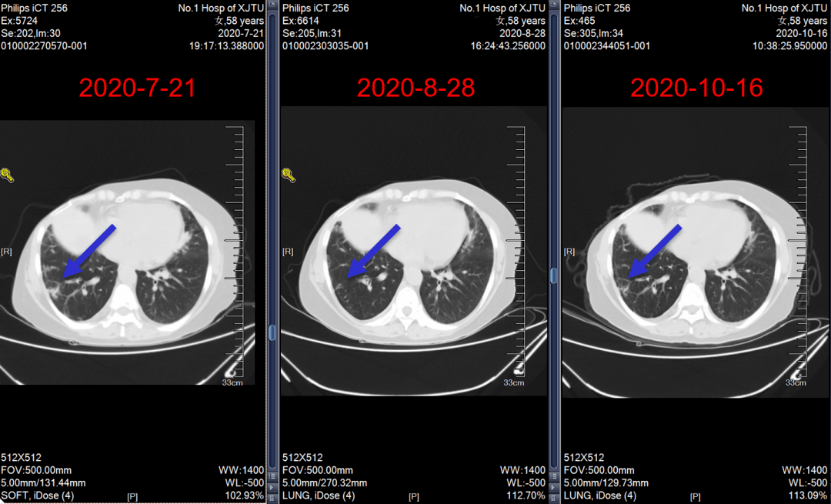Click the yellow key icon in middle panel
Image resolution: width=831 pixels, height=504 pixels.
coord(289,175)
